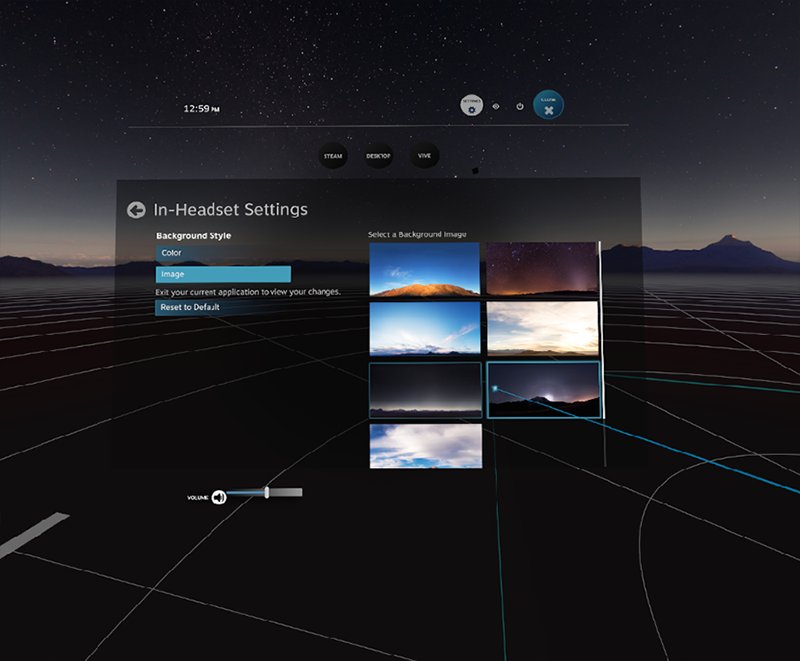This screenshot has width=800, height=661.
Task: Adjust the volume slider handle
Action: [267, 492]
